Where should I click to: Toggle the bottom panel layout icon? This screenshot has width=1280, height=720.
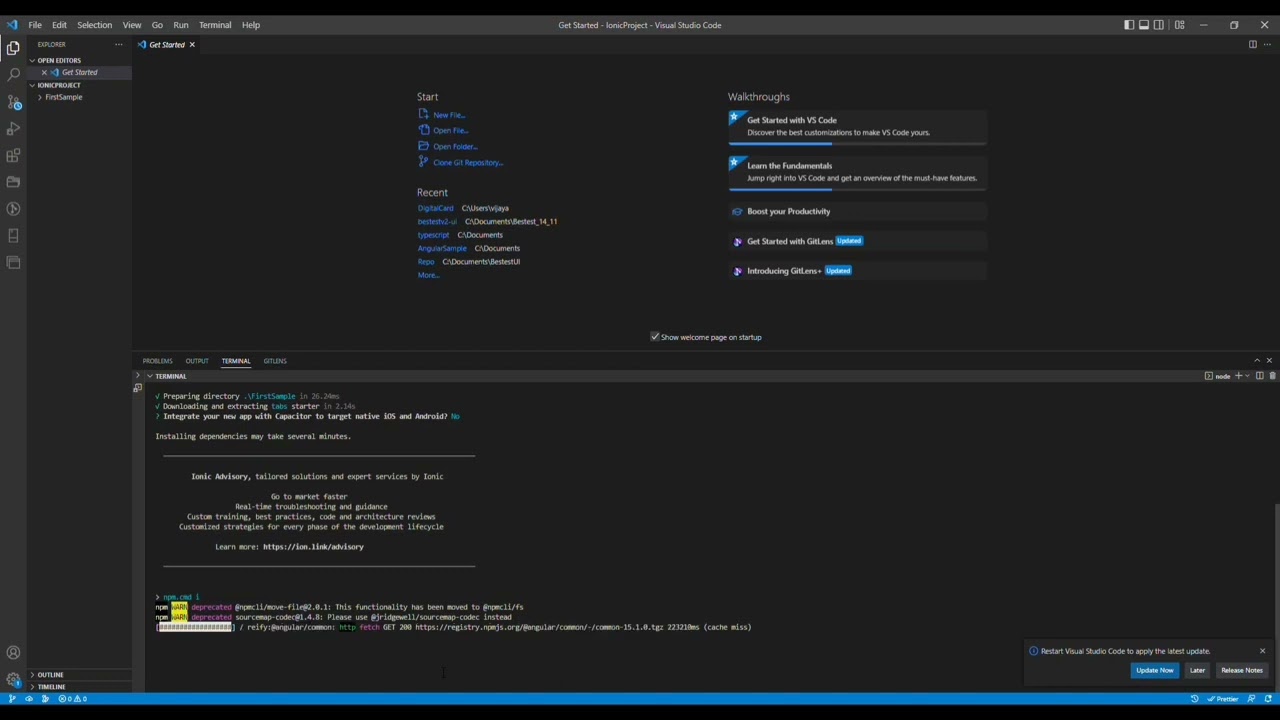click(x=1144, y=25)
